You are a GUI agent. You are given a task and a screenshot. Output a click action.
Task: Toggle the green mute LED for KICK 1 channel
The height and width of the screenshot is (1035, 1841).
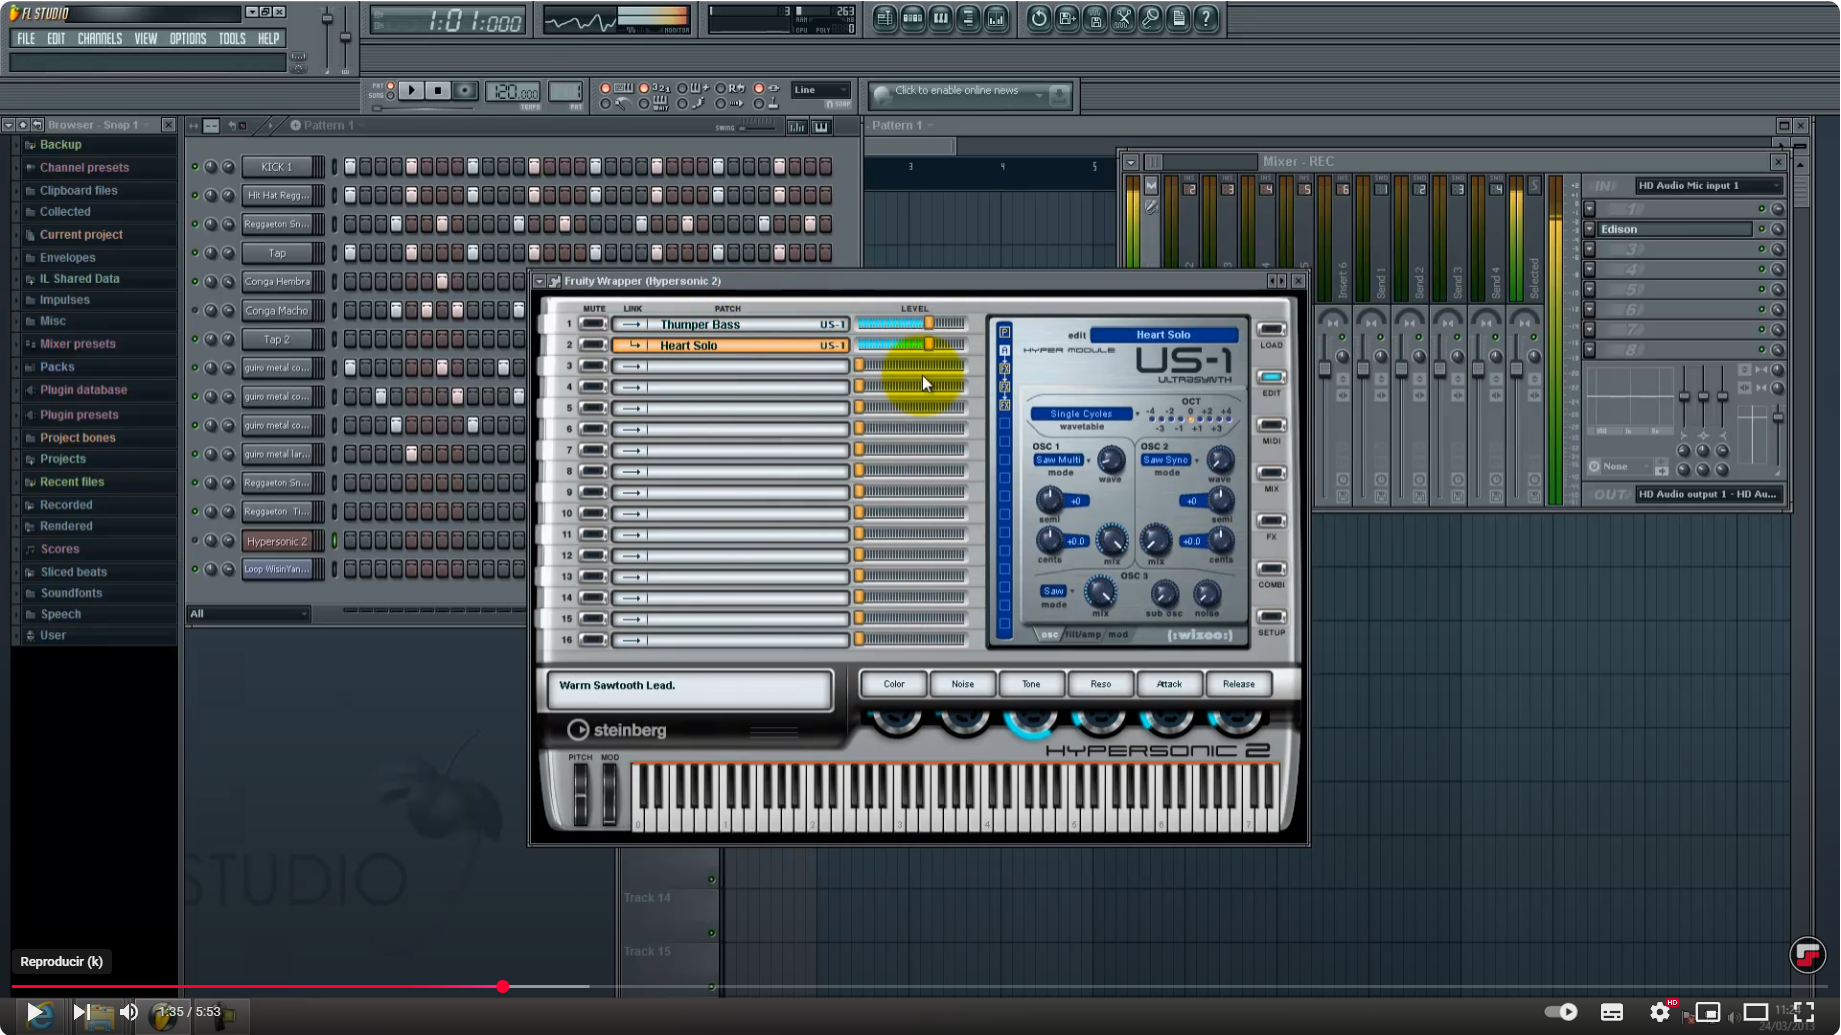point(195,167)
